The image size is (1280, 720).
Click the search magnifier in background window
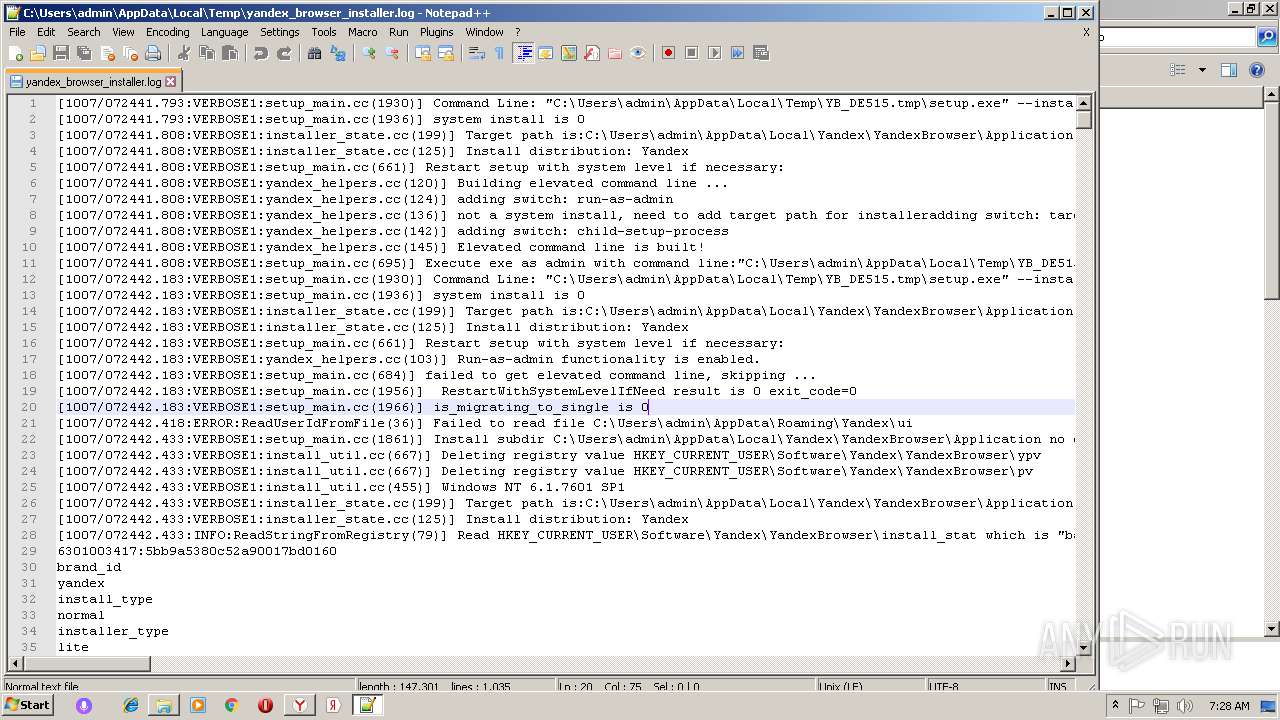pyautogui.click(x=1267, y=38)
